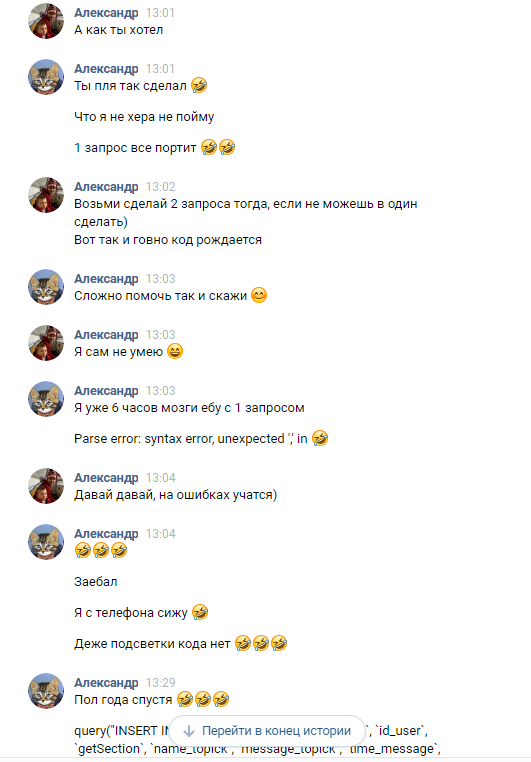The image size is (531, 762).
Task: Click the 13:03 timestamp beside «Сложно помочь»
Action: [x=160, y=278]
